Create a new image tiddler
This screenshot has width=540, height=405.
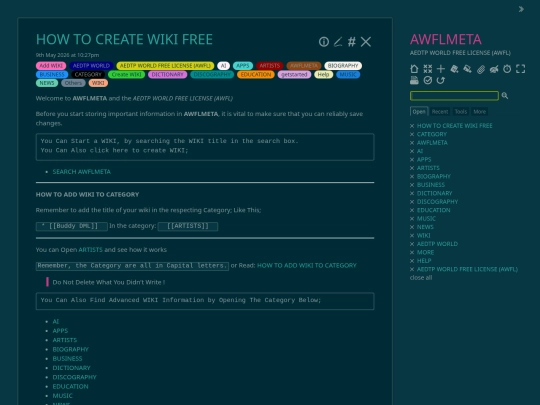tap(467, 69)
